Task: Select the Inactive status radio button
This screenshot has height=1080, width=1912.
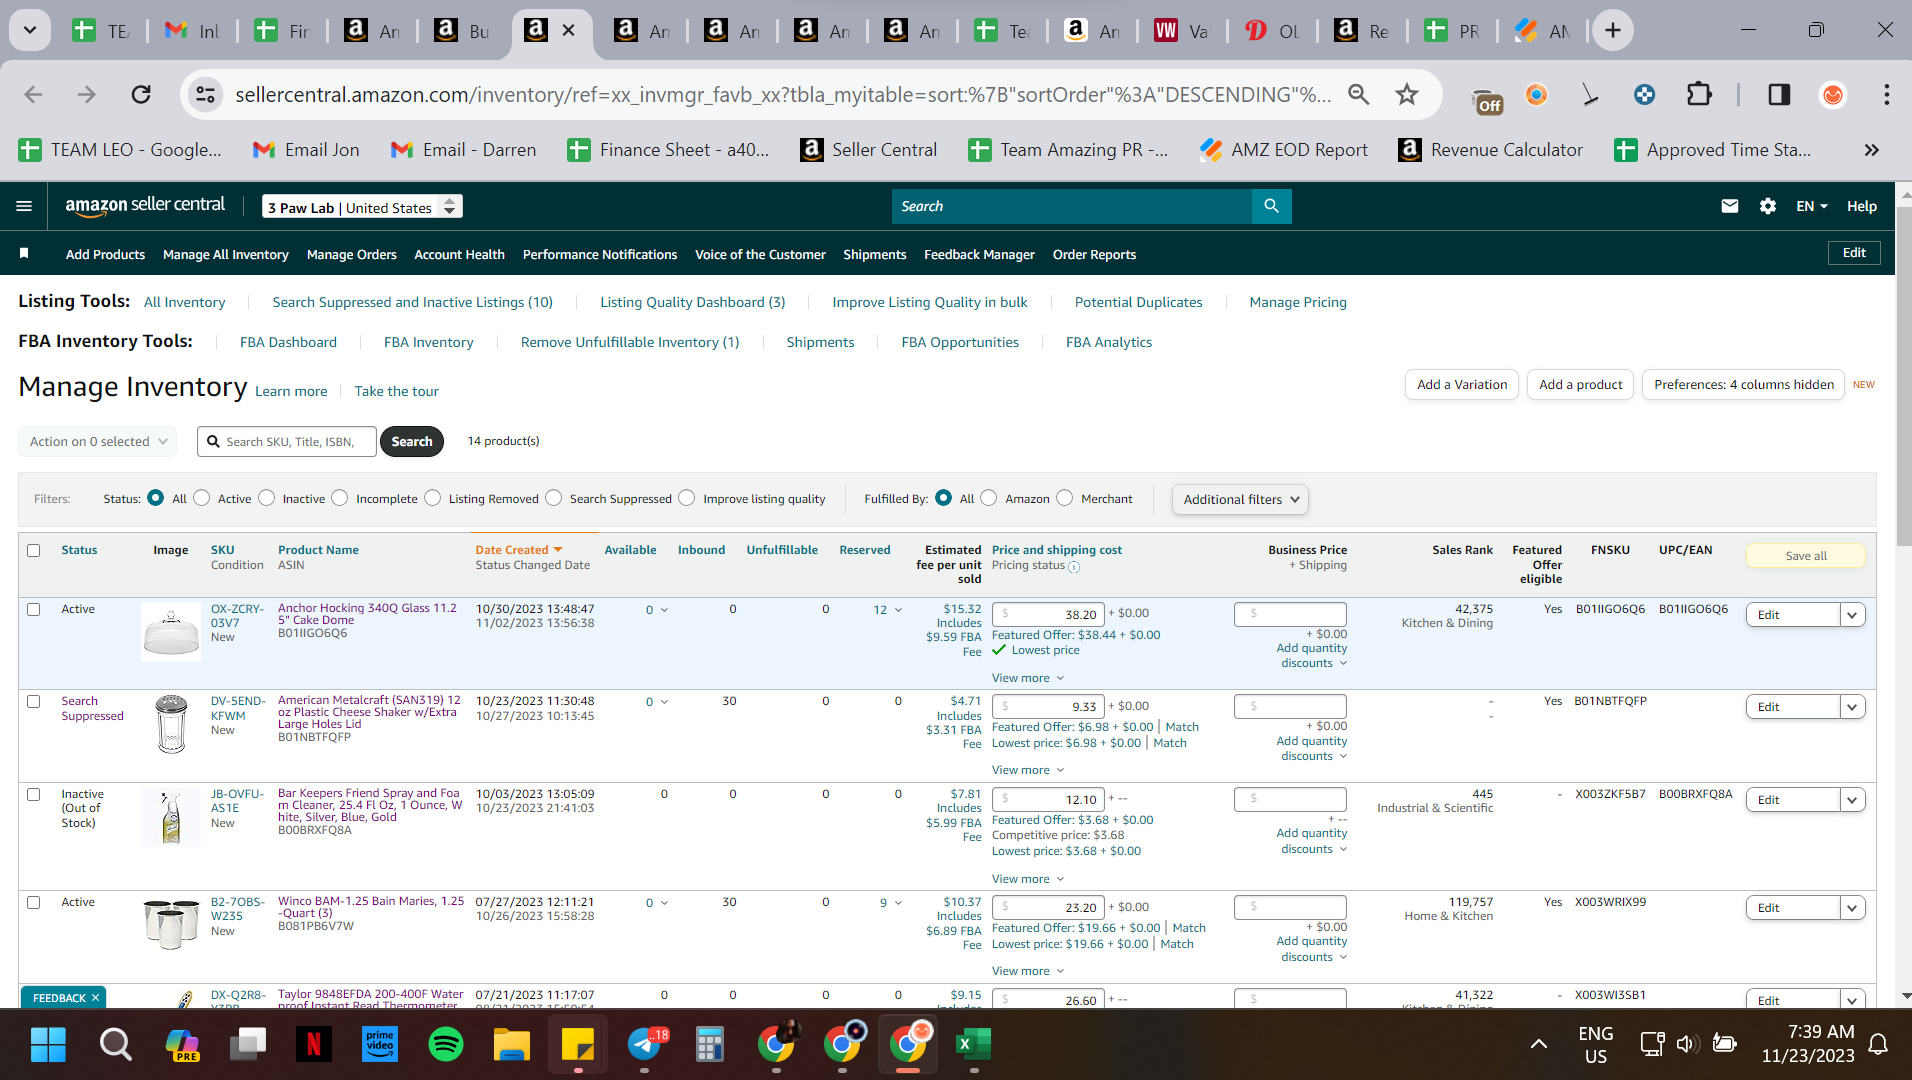Action: point(267,498)
